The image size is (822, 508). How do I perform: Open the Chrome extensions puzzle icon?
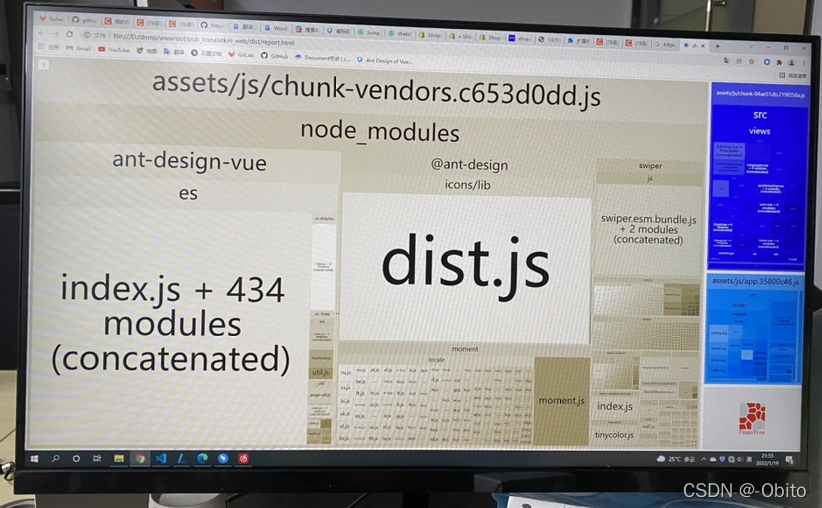[778, 62]
